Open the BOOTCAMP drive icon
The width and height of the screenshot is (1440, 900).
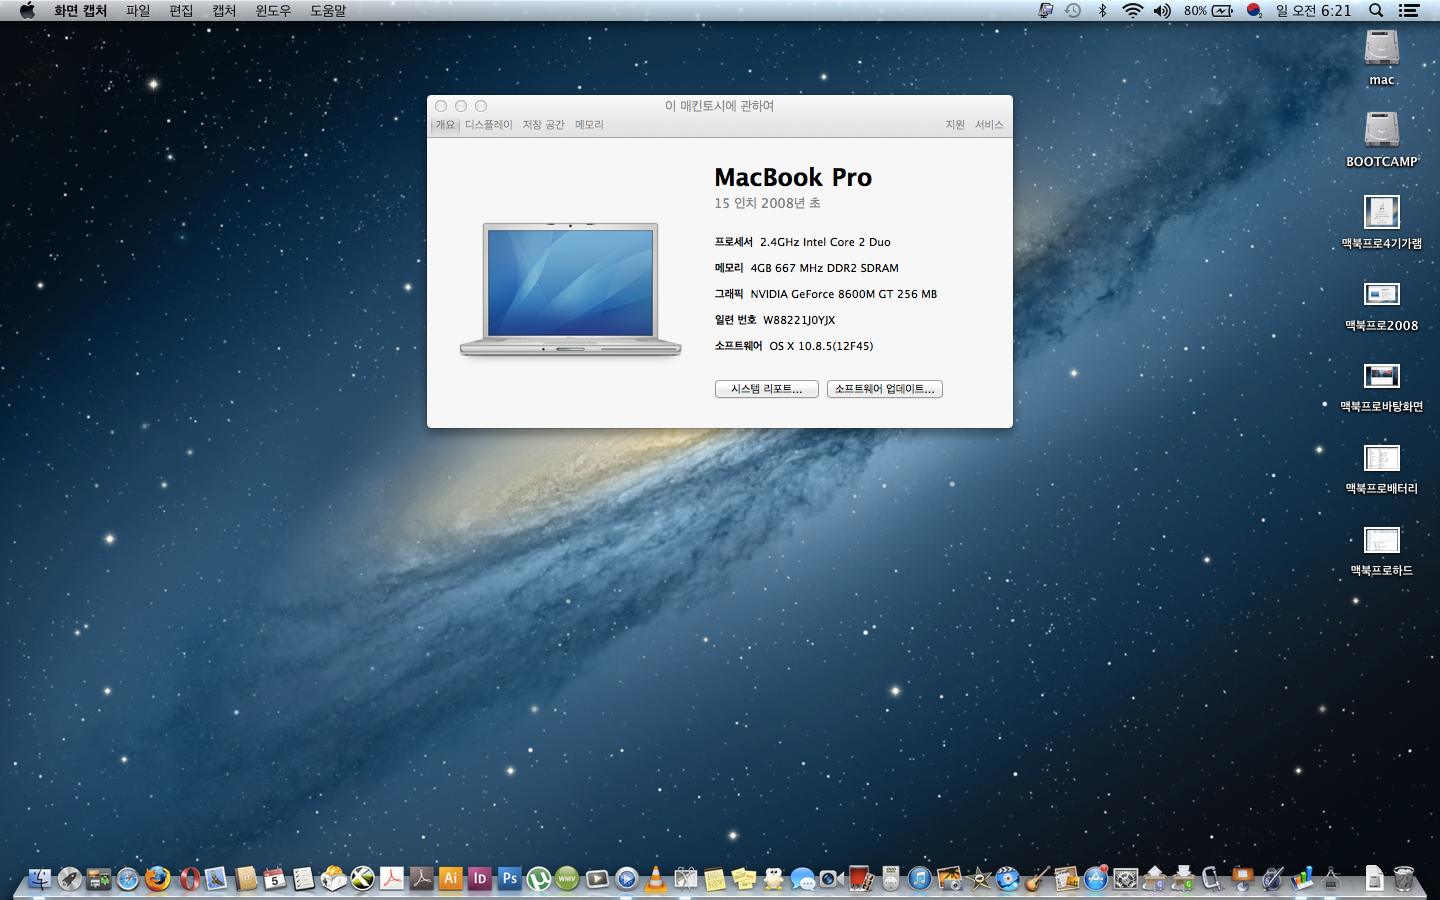tap(1381, 130)
